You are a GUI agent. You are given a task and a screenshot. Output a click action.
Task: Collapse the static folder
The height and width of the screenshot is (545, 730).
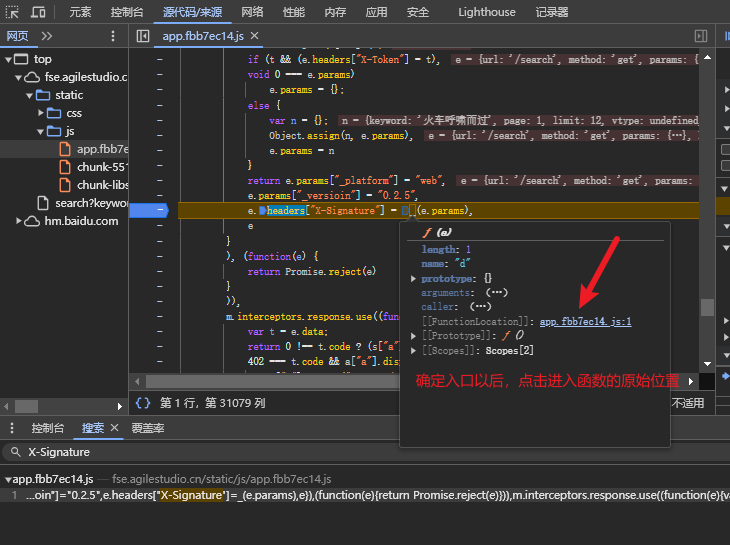coord(29,95)
